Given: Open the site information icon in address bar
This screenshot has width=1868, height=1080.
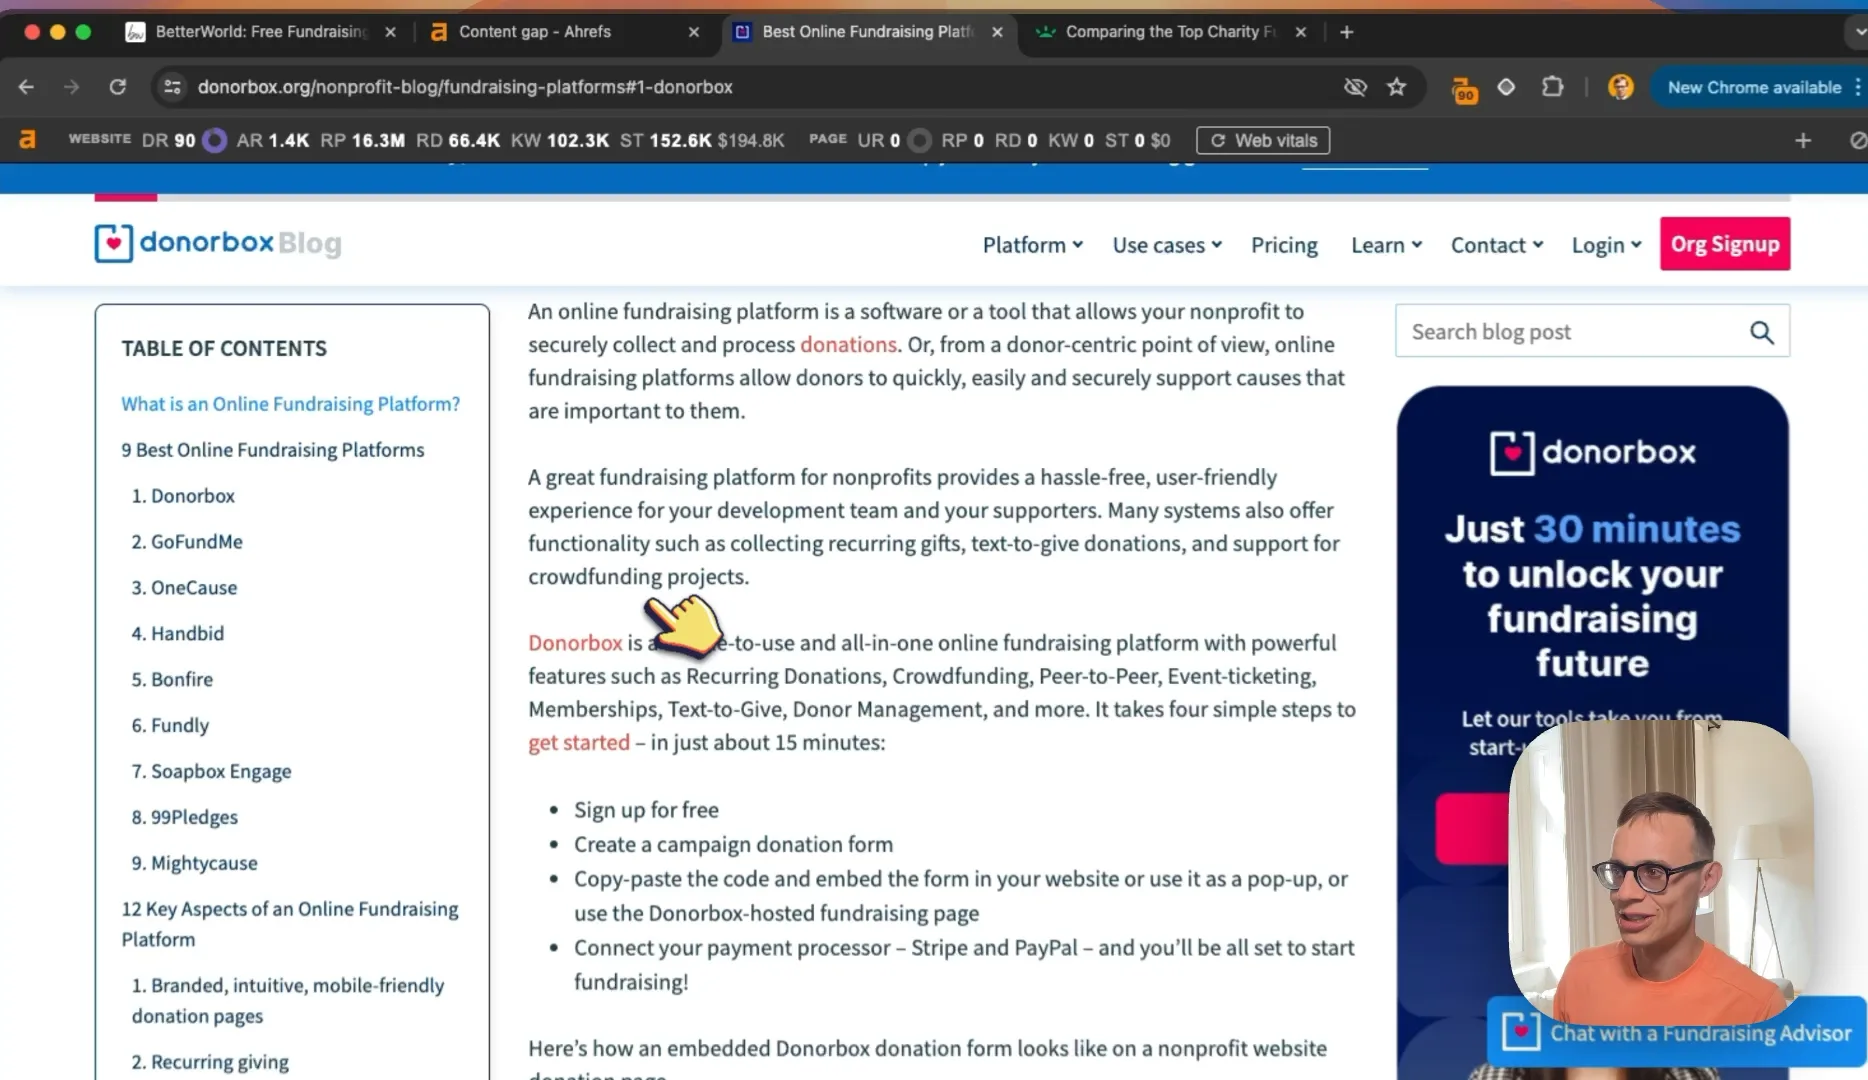Looking at the screenshot, I should click(x=172, y=87).
